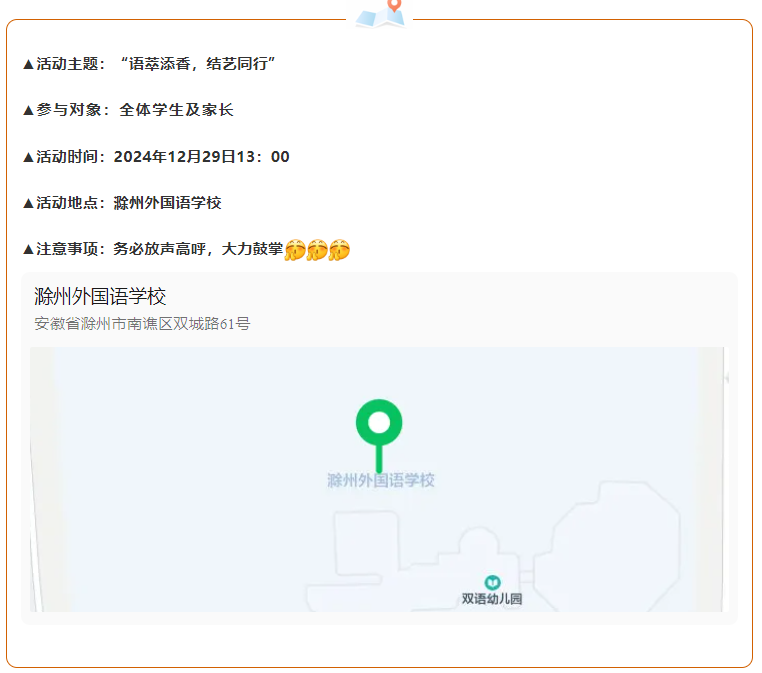
Task: Click the last clapping emoji
Action: [x=340, y=250]
